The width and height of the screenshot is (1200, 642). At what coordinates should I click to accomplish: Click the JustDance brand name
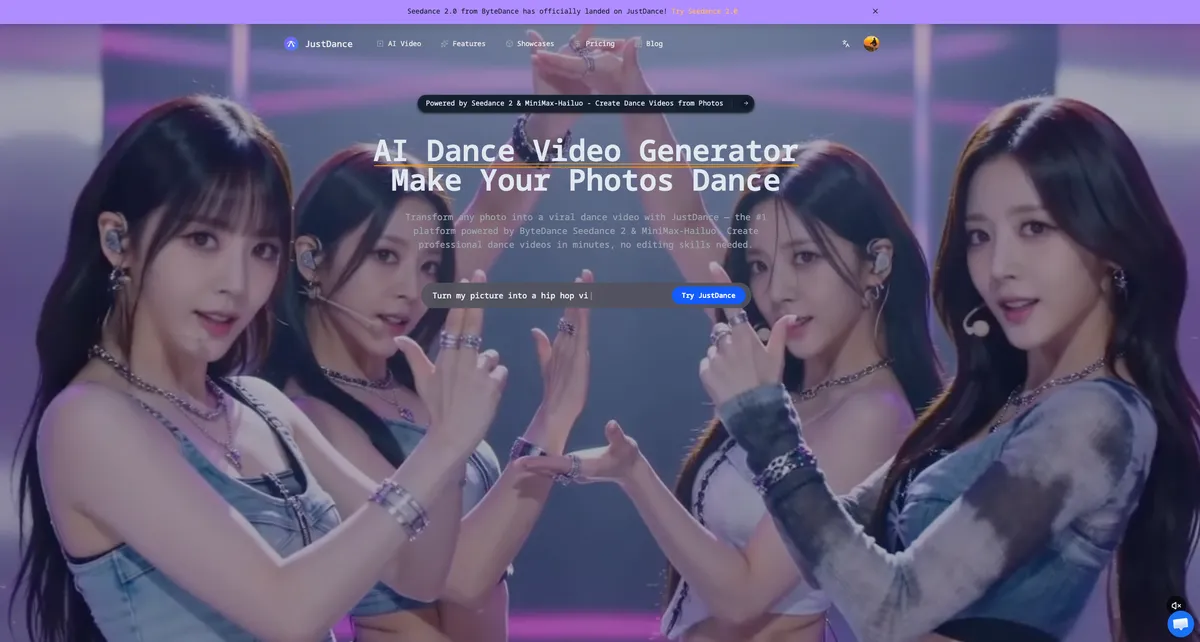[x=328, y=44]
